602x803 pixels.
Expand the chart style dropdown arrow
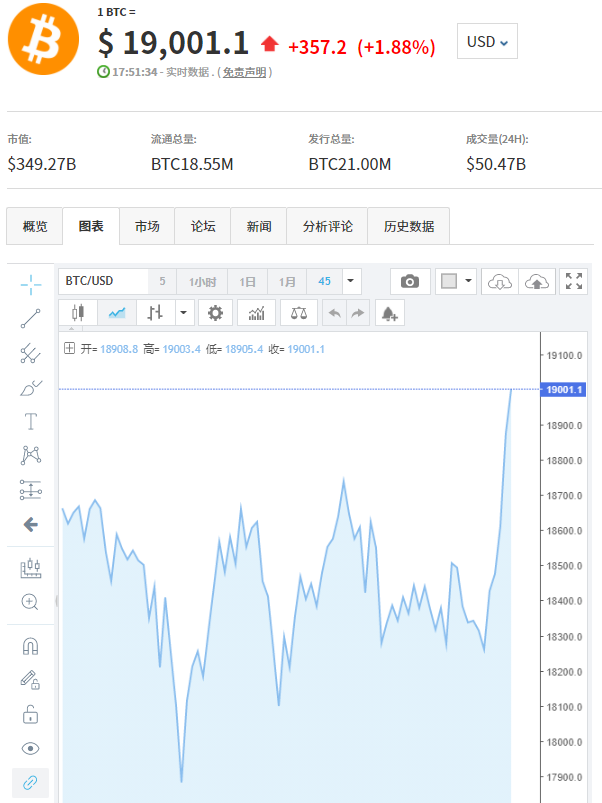click(183, 312)
